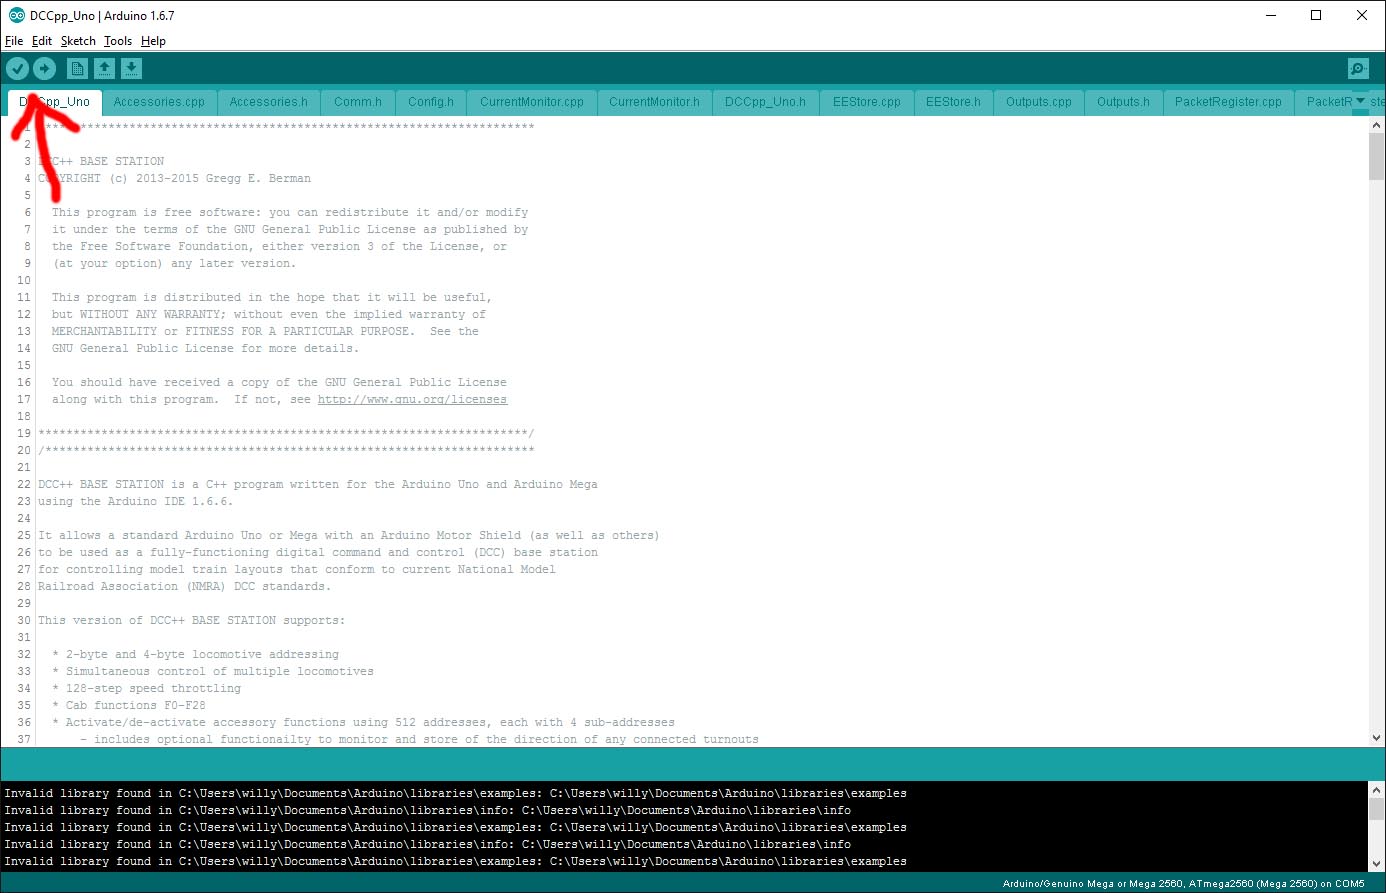This screenshot has height=893, width=1386.
Task: Switch to the CurrentMonitor.h tab
Action: (654, 102)
